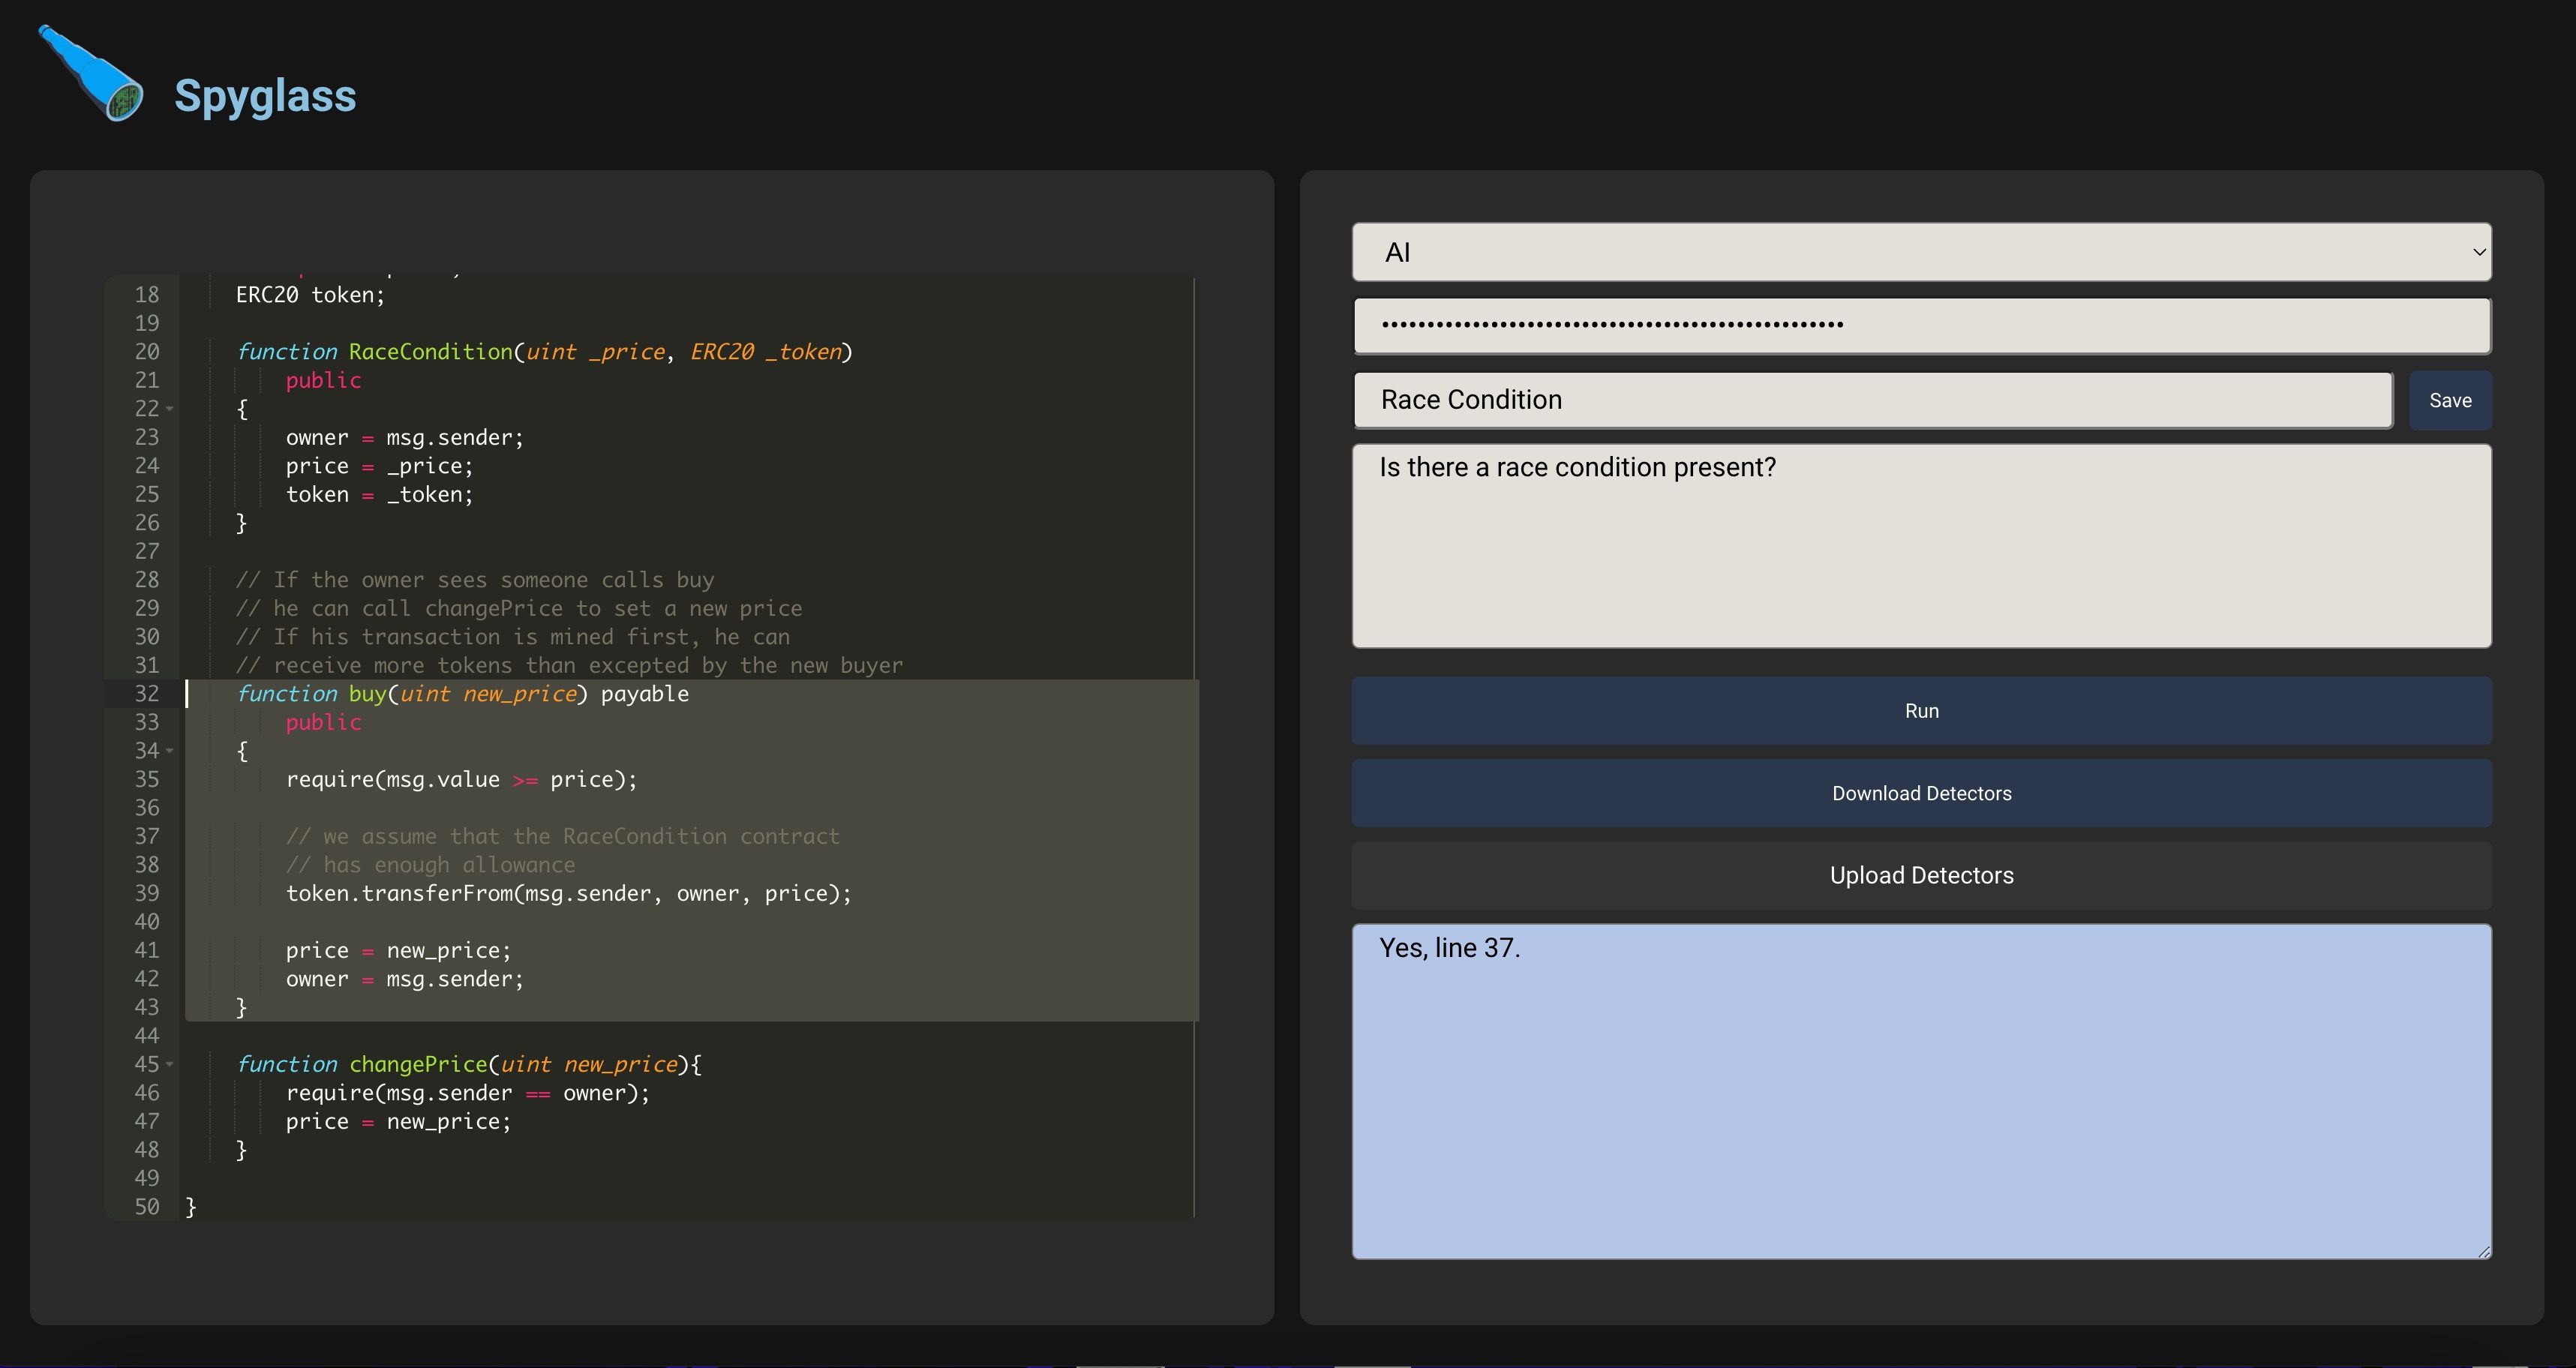Image resolution: width=2576 pixels, height=1368 pixels.
Task: Edit the Race Condition detector name field
Action: 1872,400
